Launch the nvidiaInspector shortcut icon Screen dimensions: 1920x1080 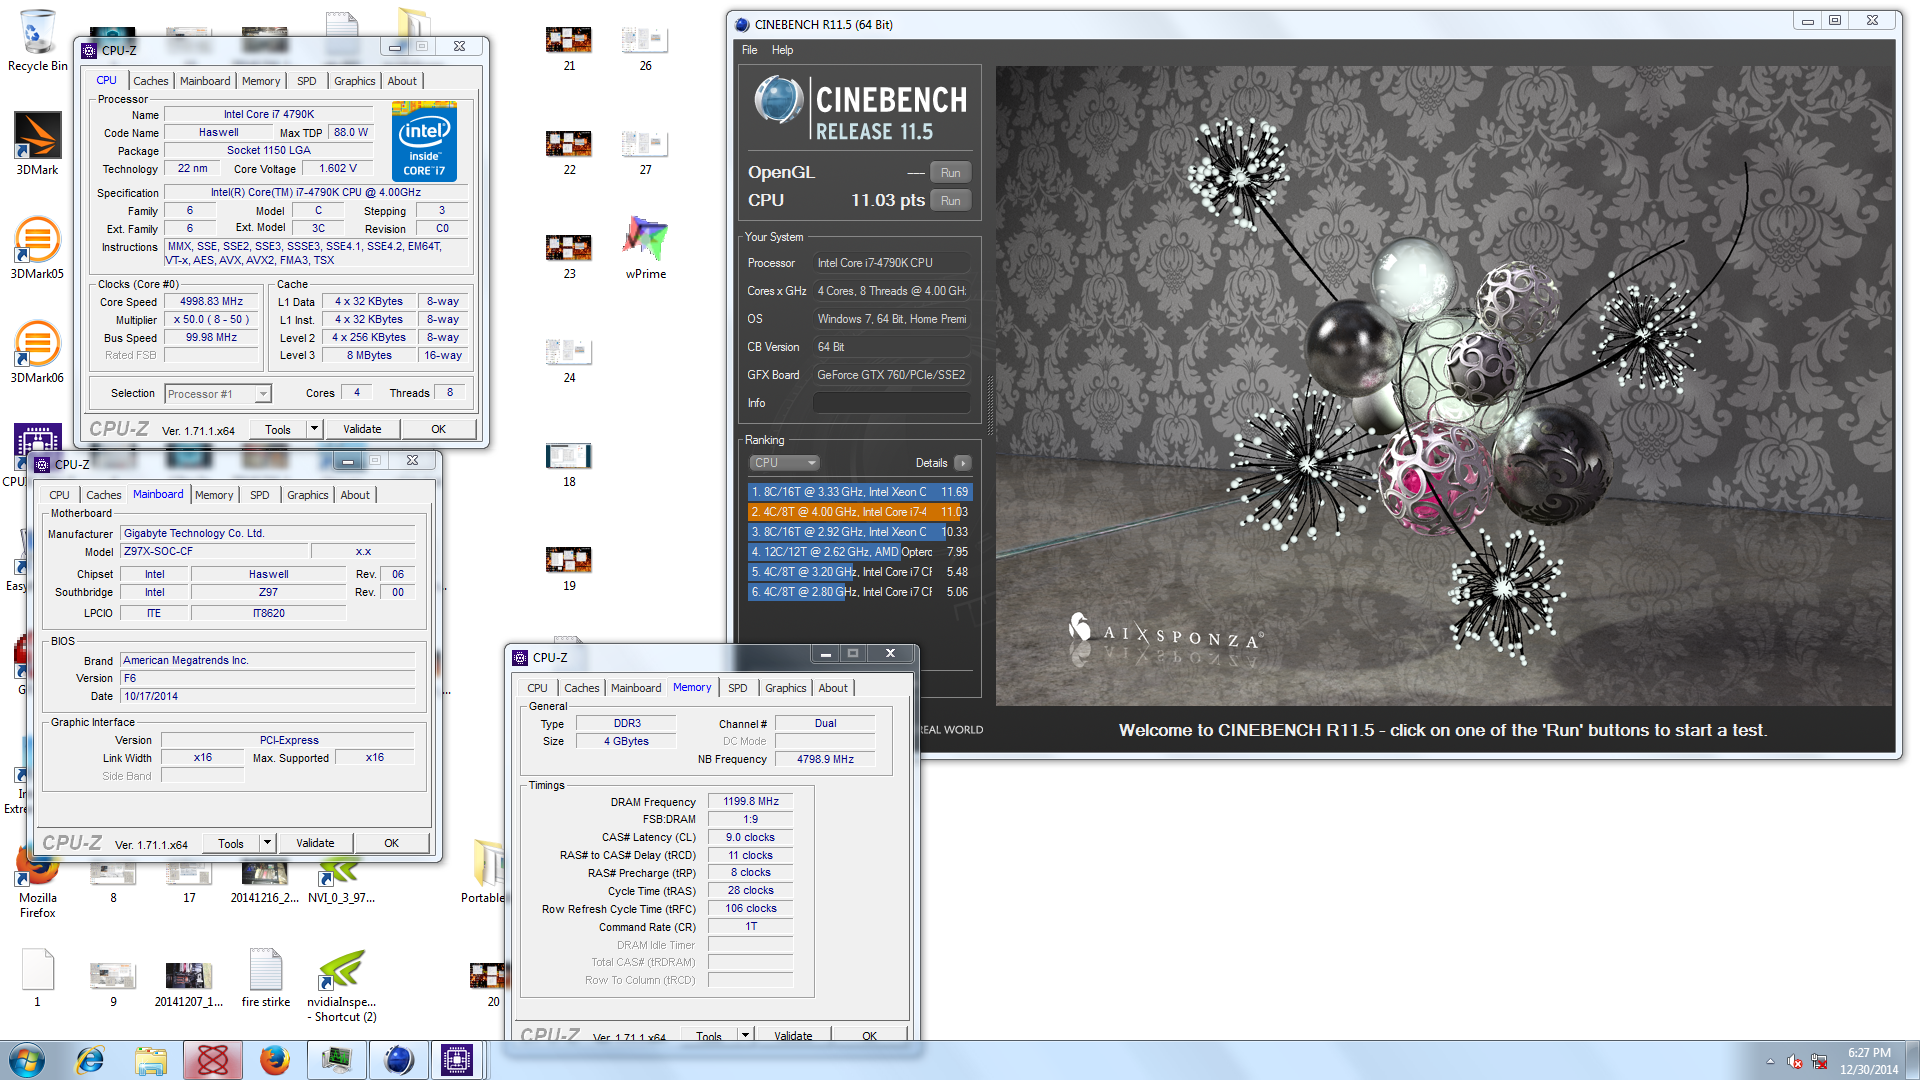(342, 985)
